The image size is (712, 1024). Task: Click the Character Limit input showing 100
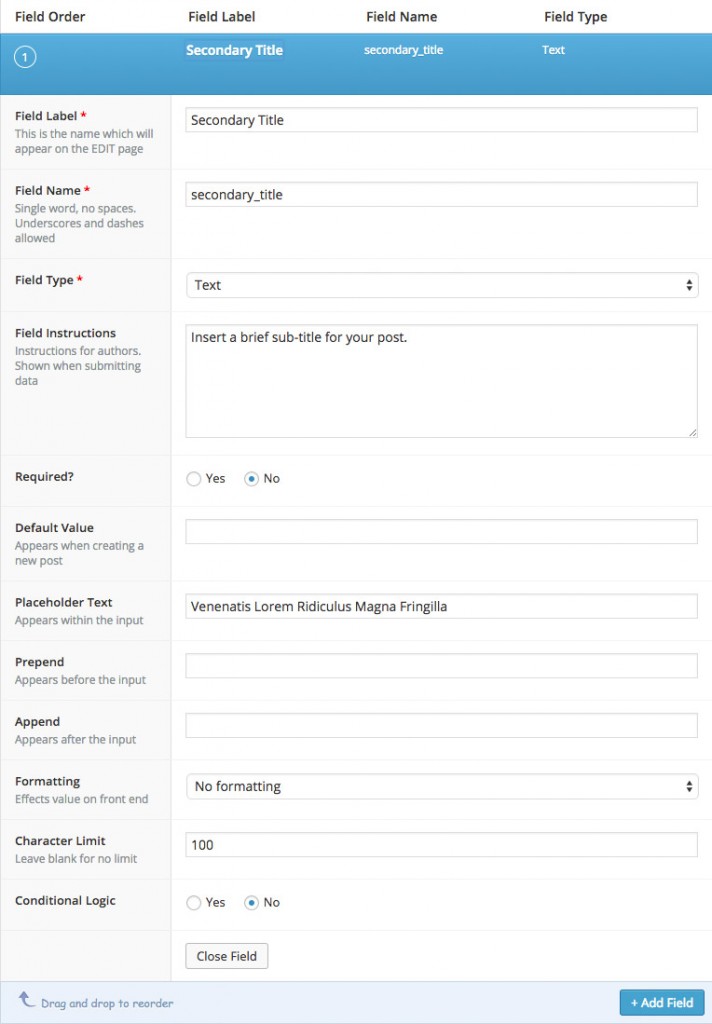point(440,845)
